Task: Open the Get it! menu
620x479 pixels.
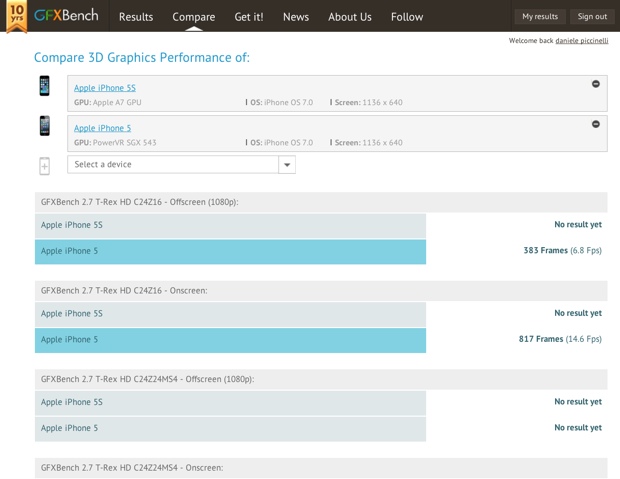Action: [x=249, y=17]
